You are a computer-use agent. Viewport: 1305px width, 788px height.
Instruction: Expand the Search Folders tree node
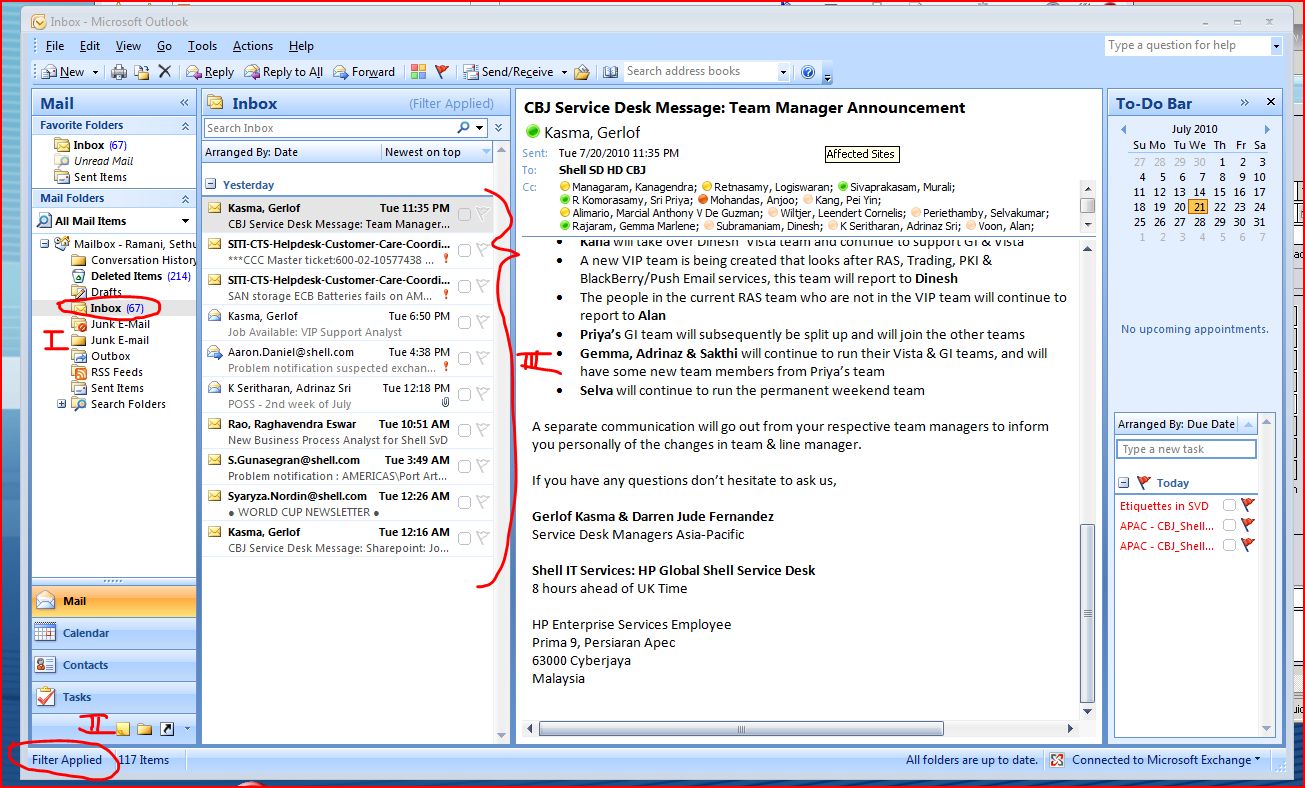pyautogui.click(x=62, y=404)
